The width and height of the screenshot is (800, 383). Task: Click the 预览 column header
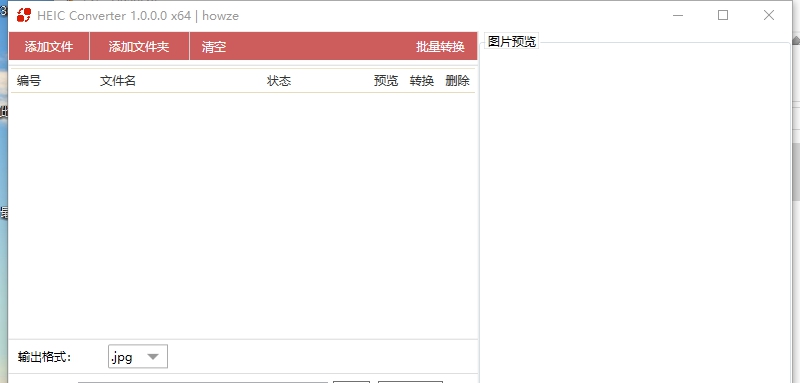386,81
